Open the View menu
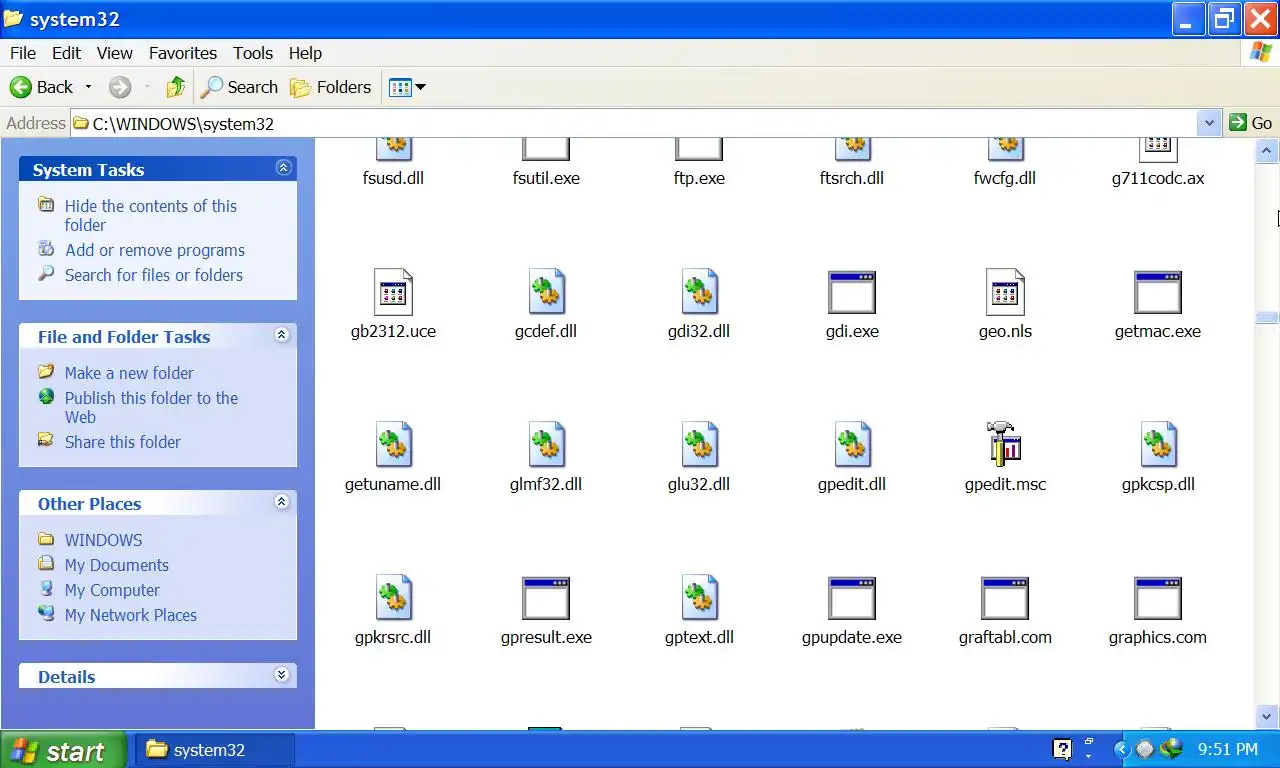 [115, 53]
